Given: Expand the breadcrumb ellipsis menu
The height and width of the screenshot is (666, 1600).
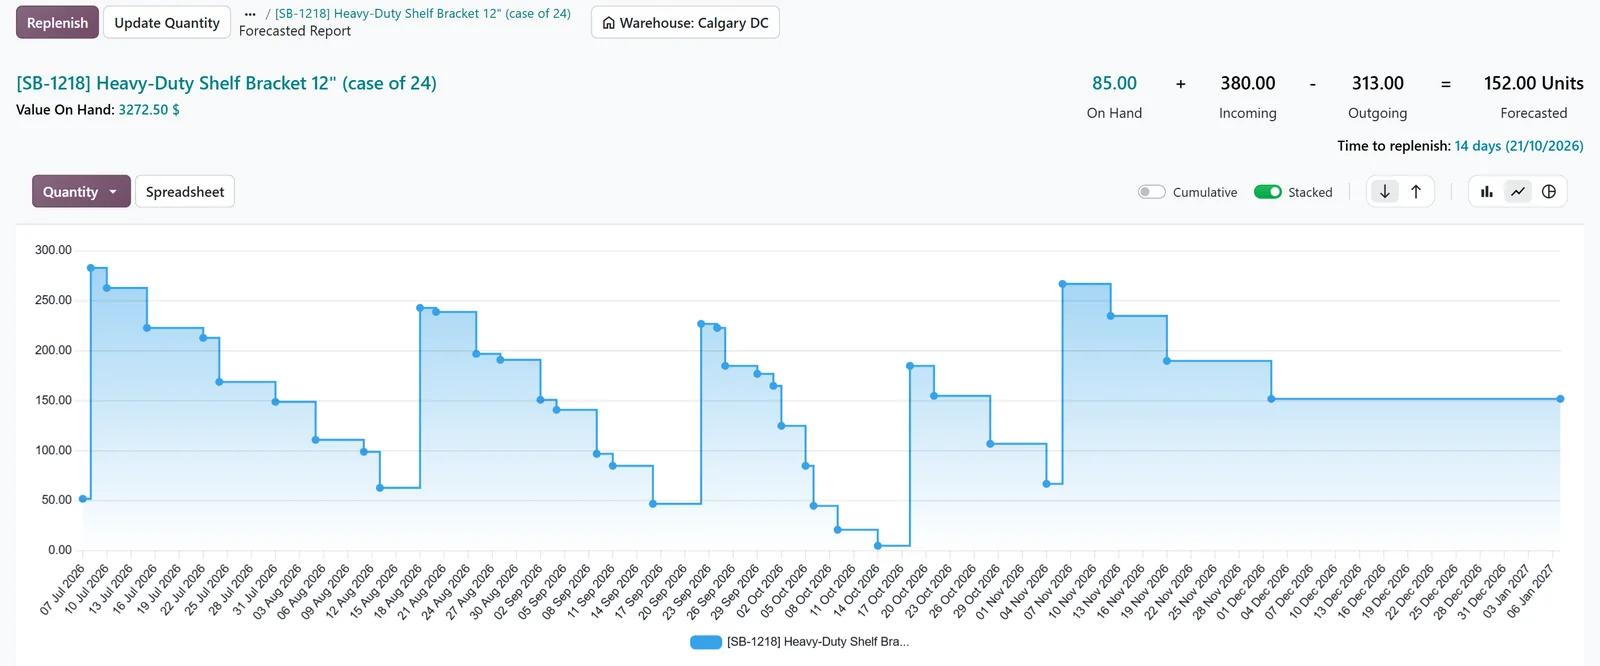Looking at the screenshot, I should 250,14.
